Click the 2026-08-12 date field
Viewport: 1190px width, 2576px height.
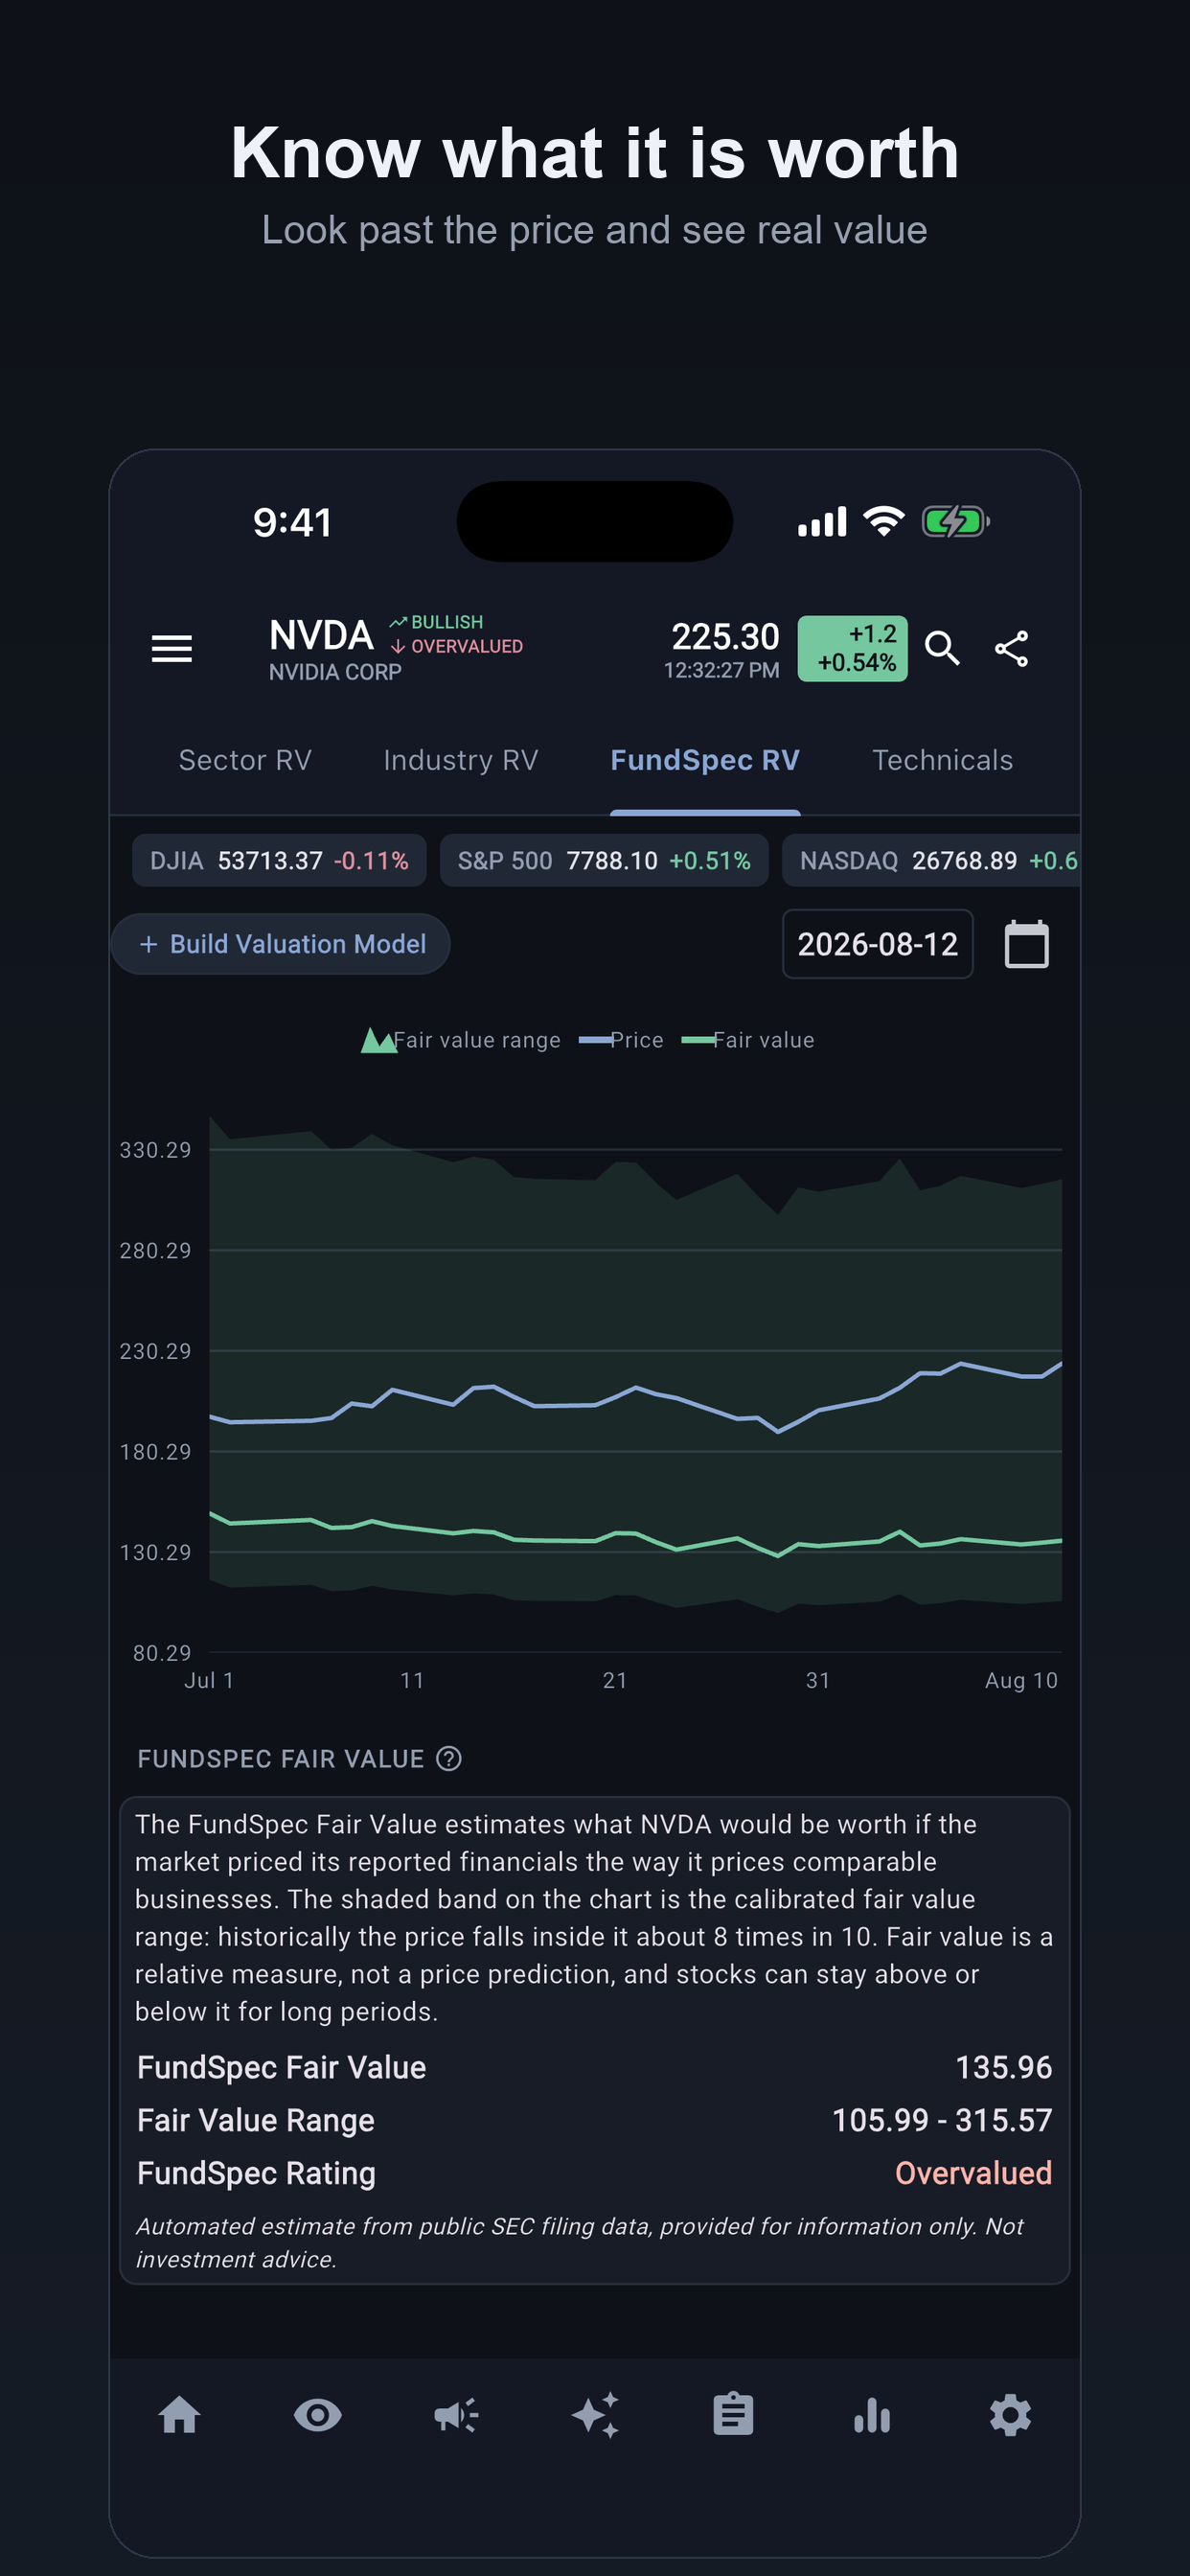tap(877, 944)
